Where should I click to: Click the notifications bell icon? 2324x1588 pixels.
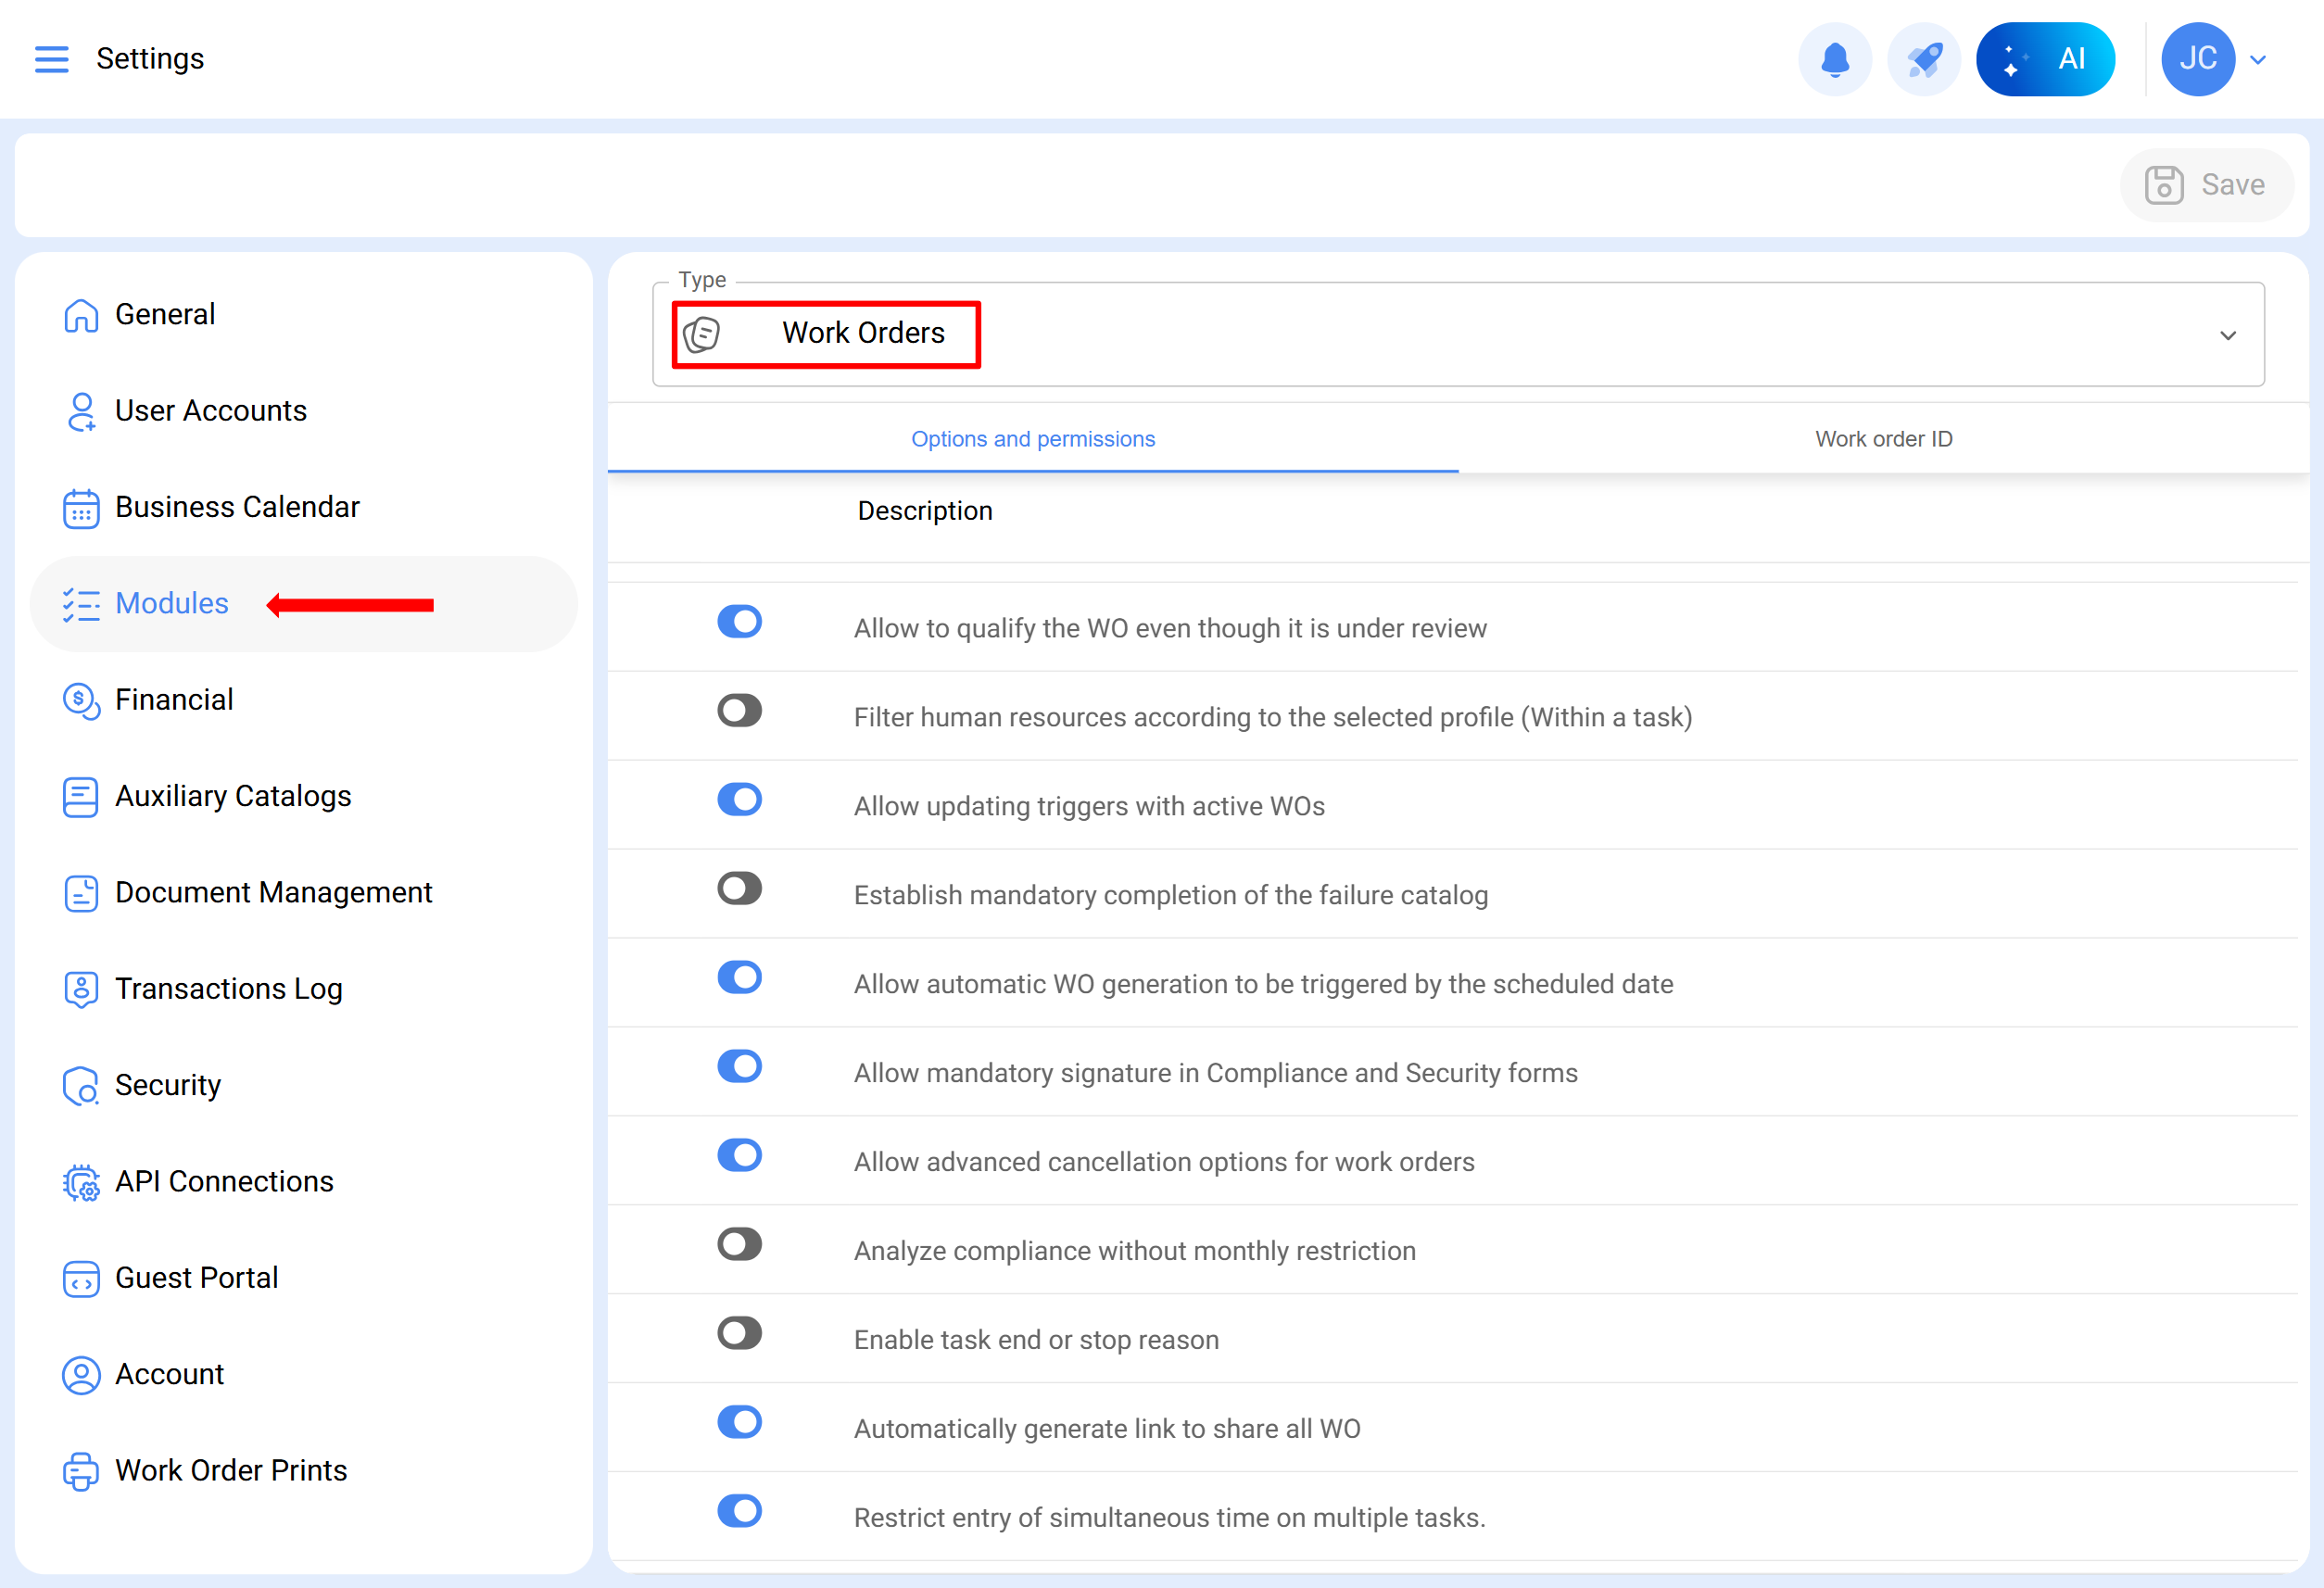1835,58
